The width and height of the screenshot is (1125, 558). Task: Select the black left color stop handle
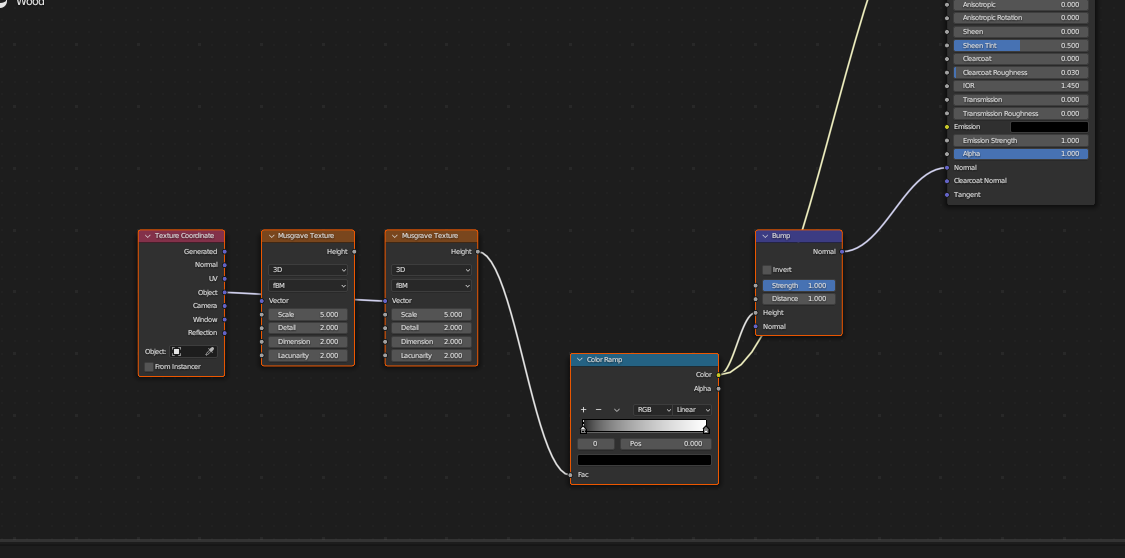pyautogui.click(x=583, y=430)
